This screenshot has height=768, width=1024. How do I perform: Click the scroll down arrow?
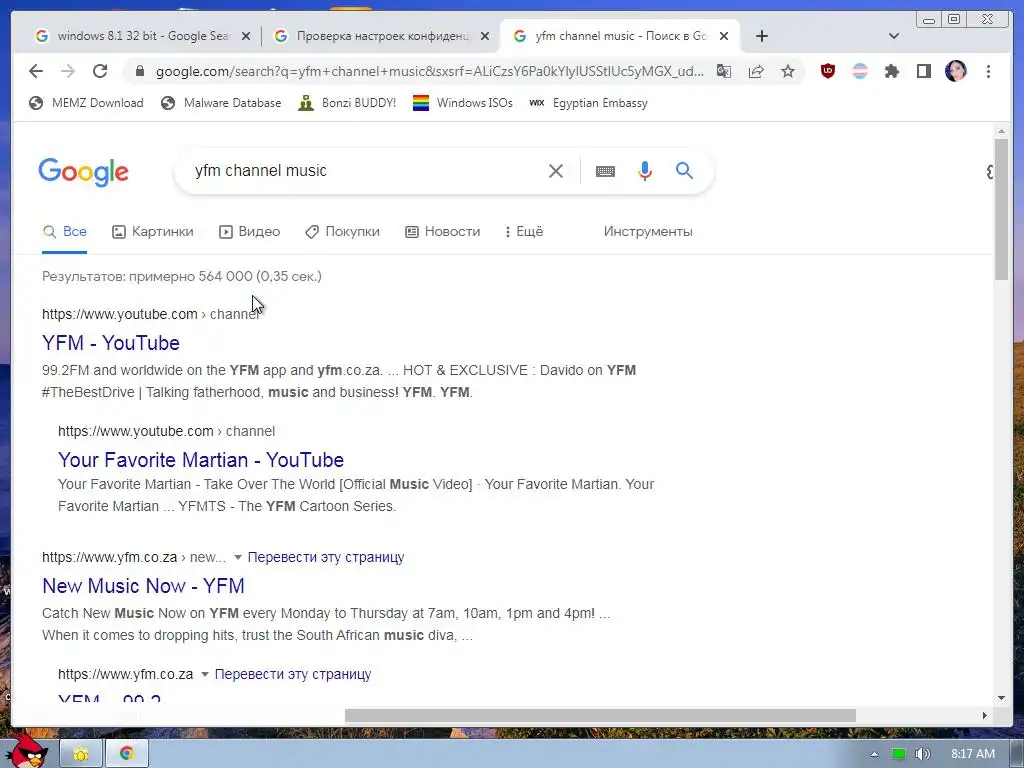1001,698
